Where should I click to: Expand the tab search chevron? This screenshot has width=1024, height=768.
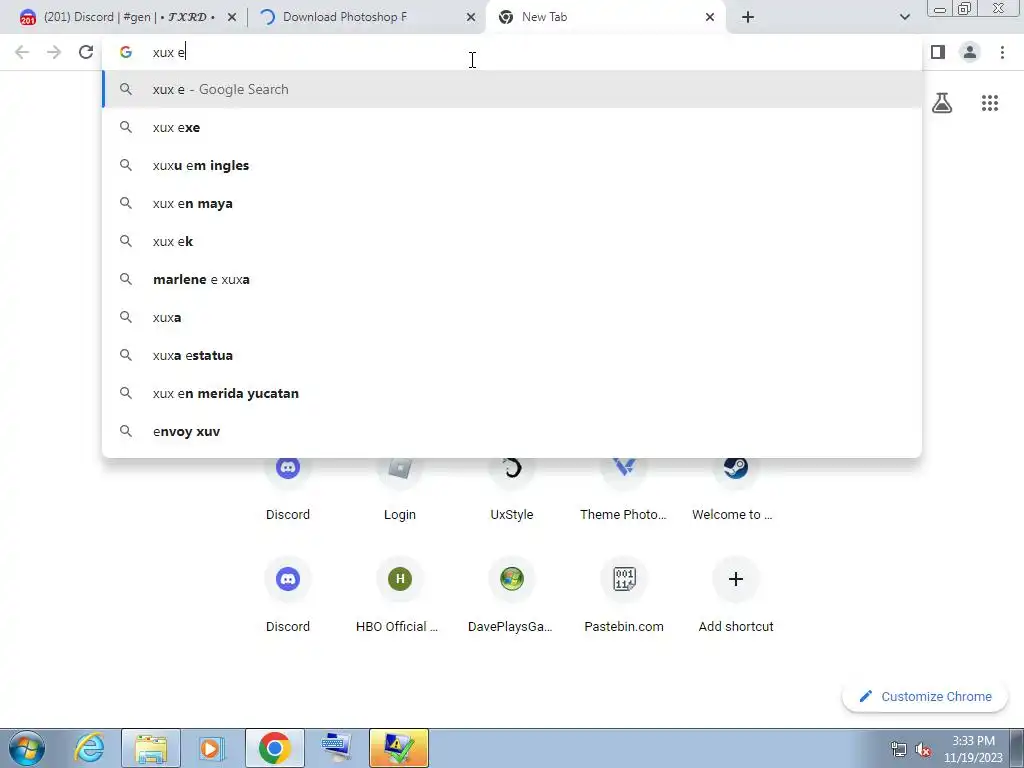[904, 17]
